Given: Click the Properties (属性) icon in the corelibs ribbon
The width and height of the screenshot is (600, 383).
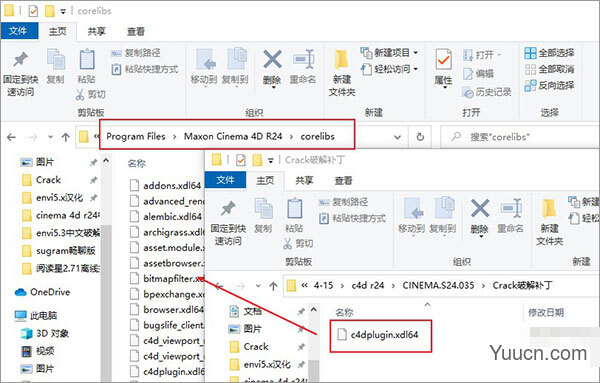Looking at the screenshot, I should pos(443,59).
